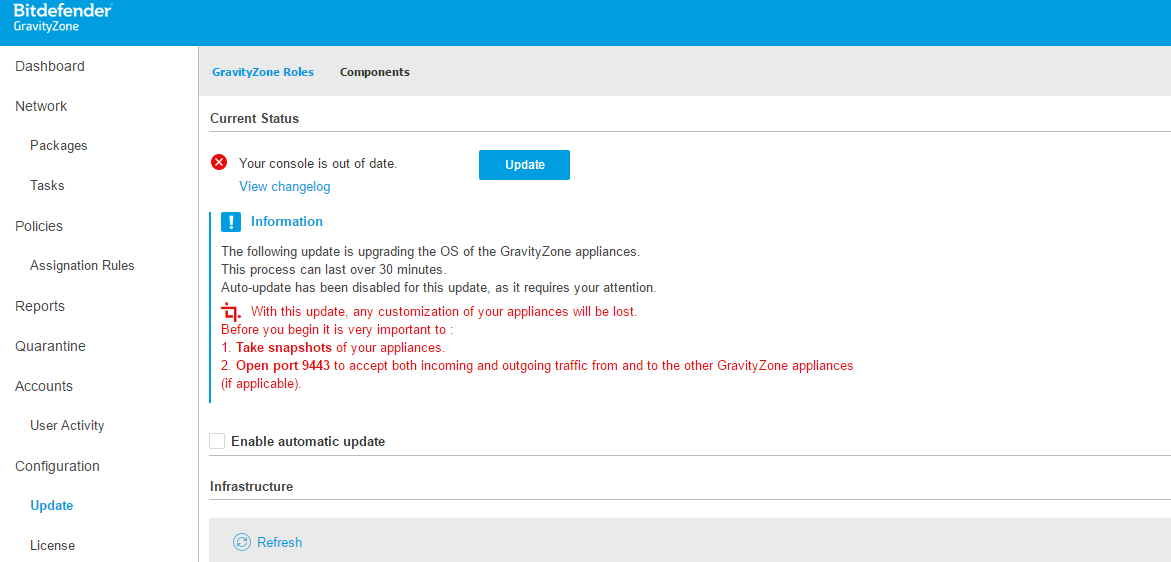This screenshot has width=1171, height=562.
Task: Click the red out-of-date error icon
Action: [x=219, y=162]
